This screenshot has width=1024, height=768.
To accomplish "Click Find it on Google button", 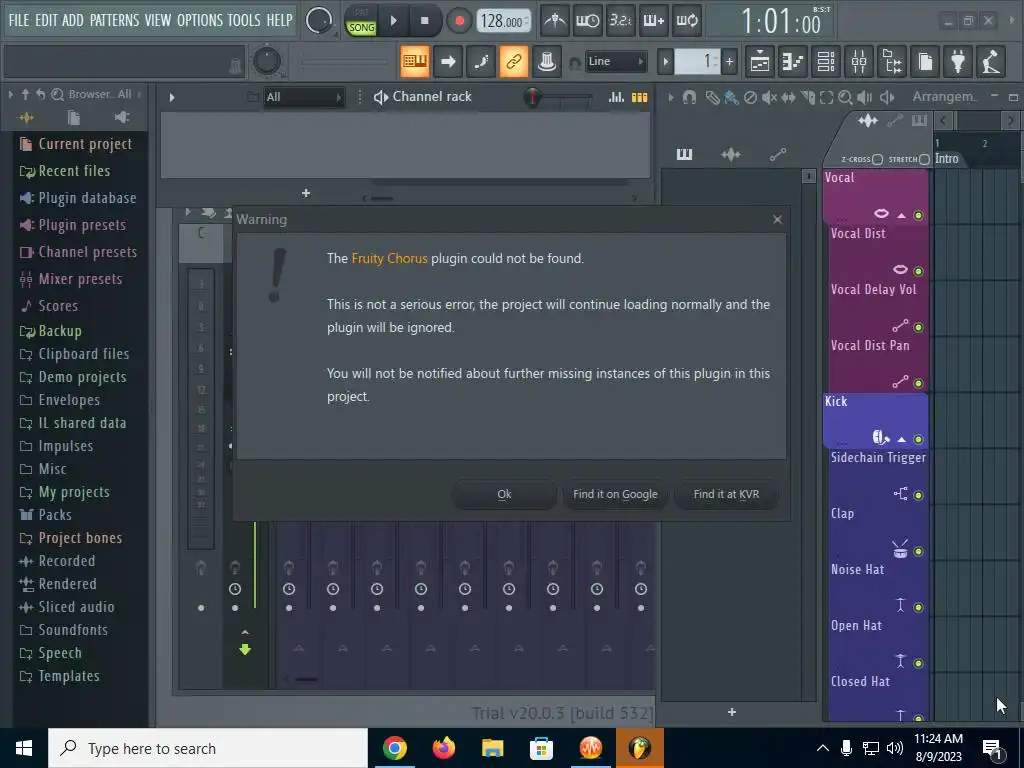I will [x=615, y=494].
